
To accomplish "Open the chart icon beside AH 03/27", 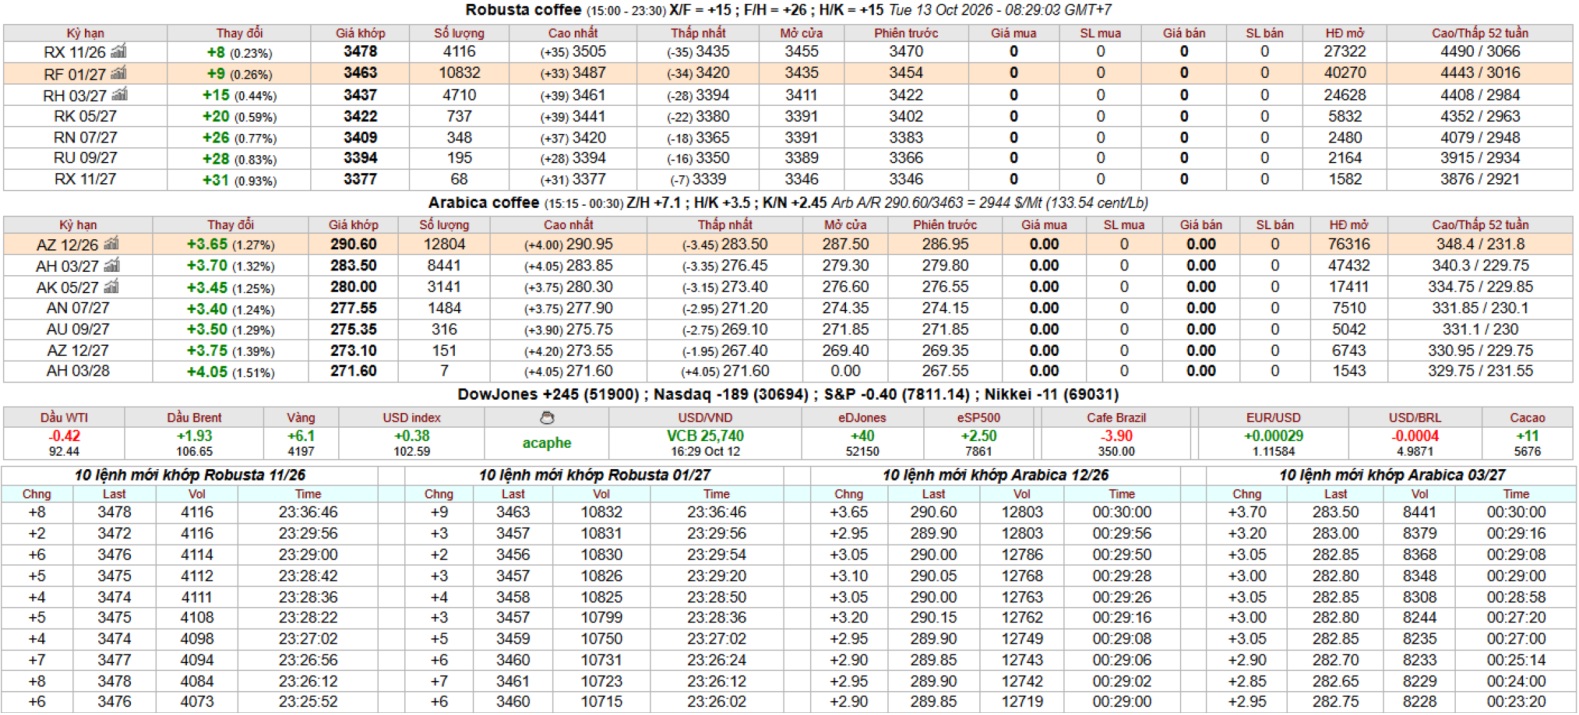I will point(112,266).
